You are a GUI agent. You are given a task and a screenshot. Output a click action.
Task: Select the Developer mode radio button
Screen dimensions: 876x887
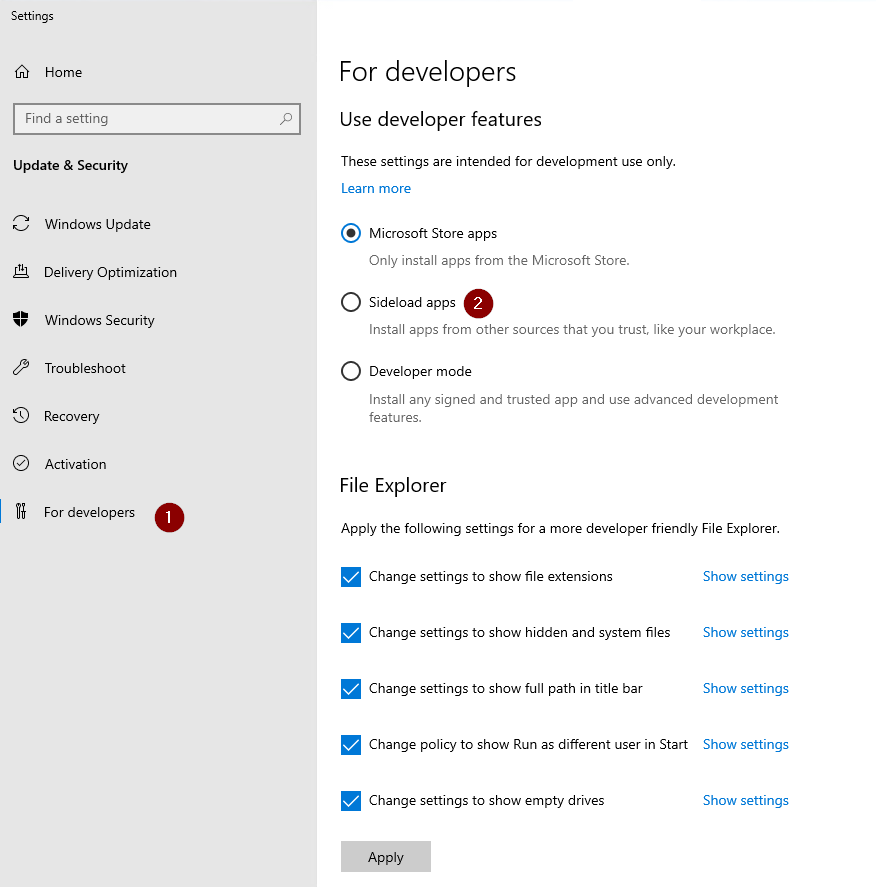pyautogui.click(x=351, y=371)
